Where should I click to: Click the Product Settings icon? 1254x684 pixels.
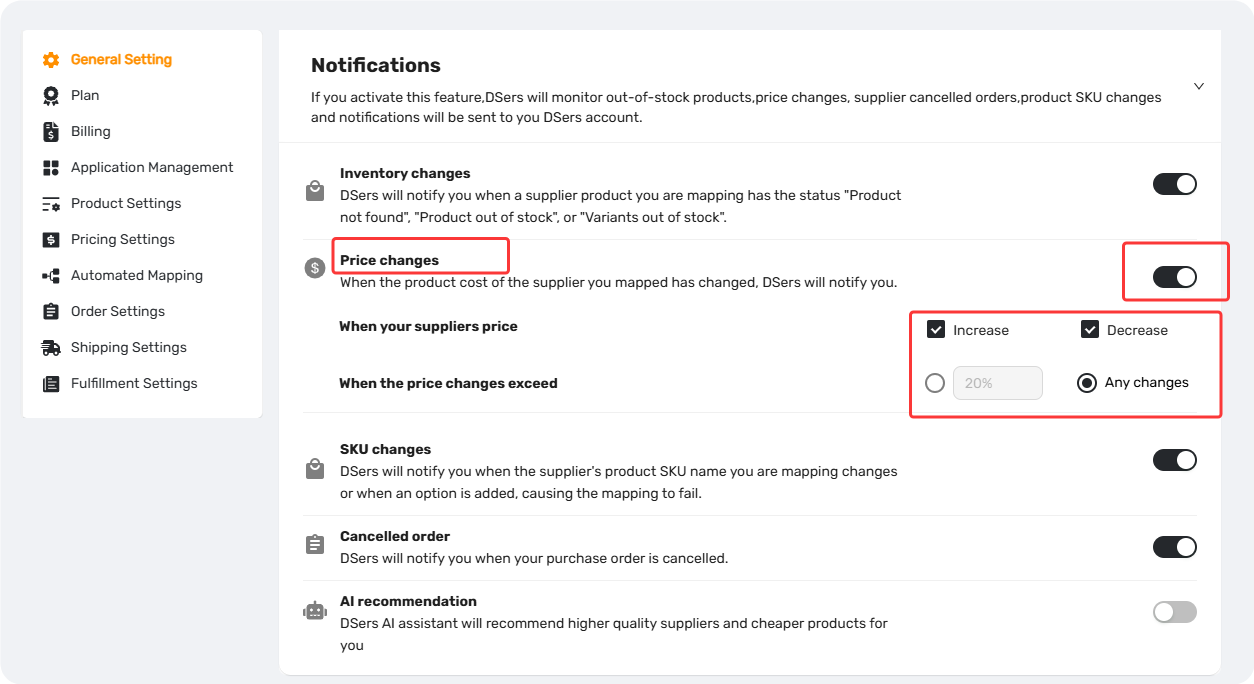click(x=51, y=204)
